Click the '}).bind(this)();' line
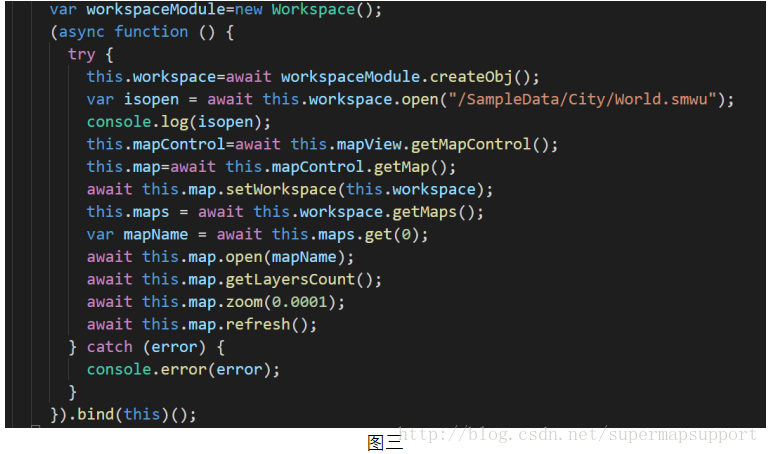 click(123, 415)
